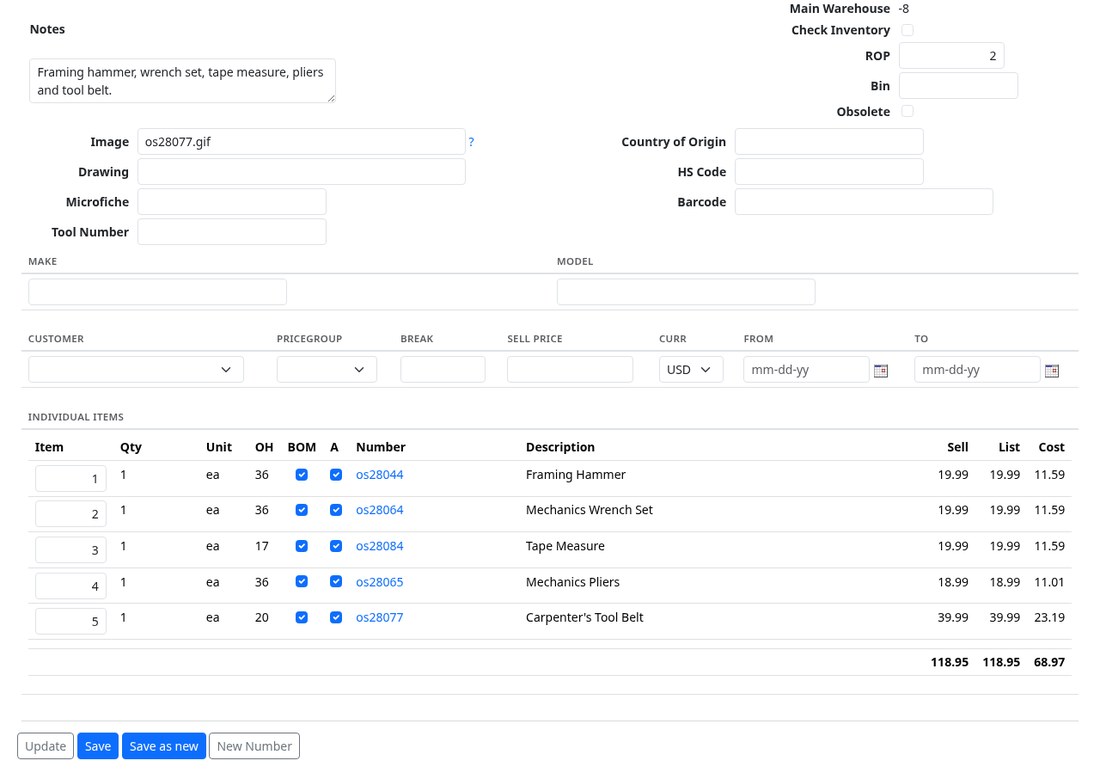Click the Make input field
This screenshot has width=1100, height=773.
[158, 292]
